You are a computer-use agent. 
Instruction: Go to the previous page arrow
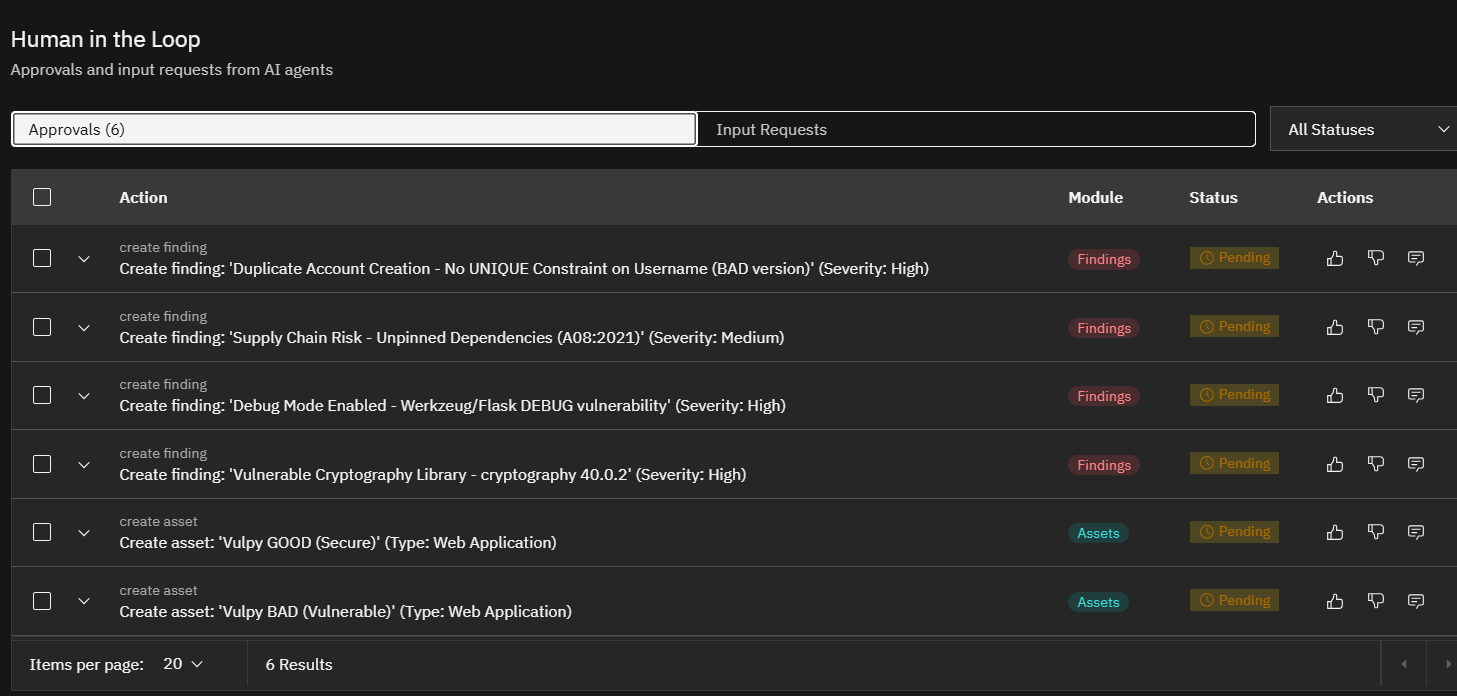[1403, 664]
